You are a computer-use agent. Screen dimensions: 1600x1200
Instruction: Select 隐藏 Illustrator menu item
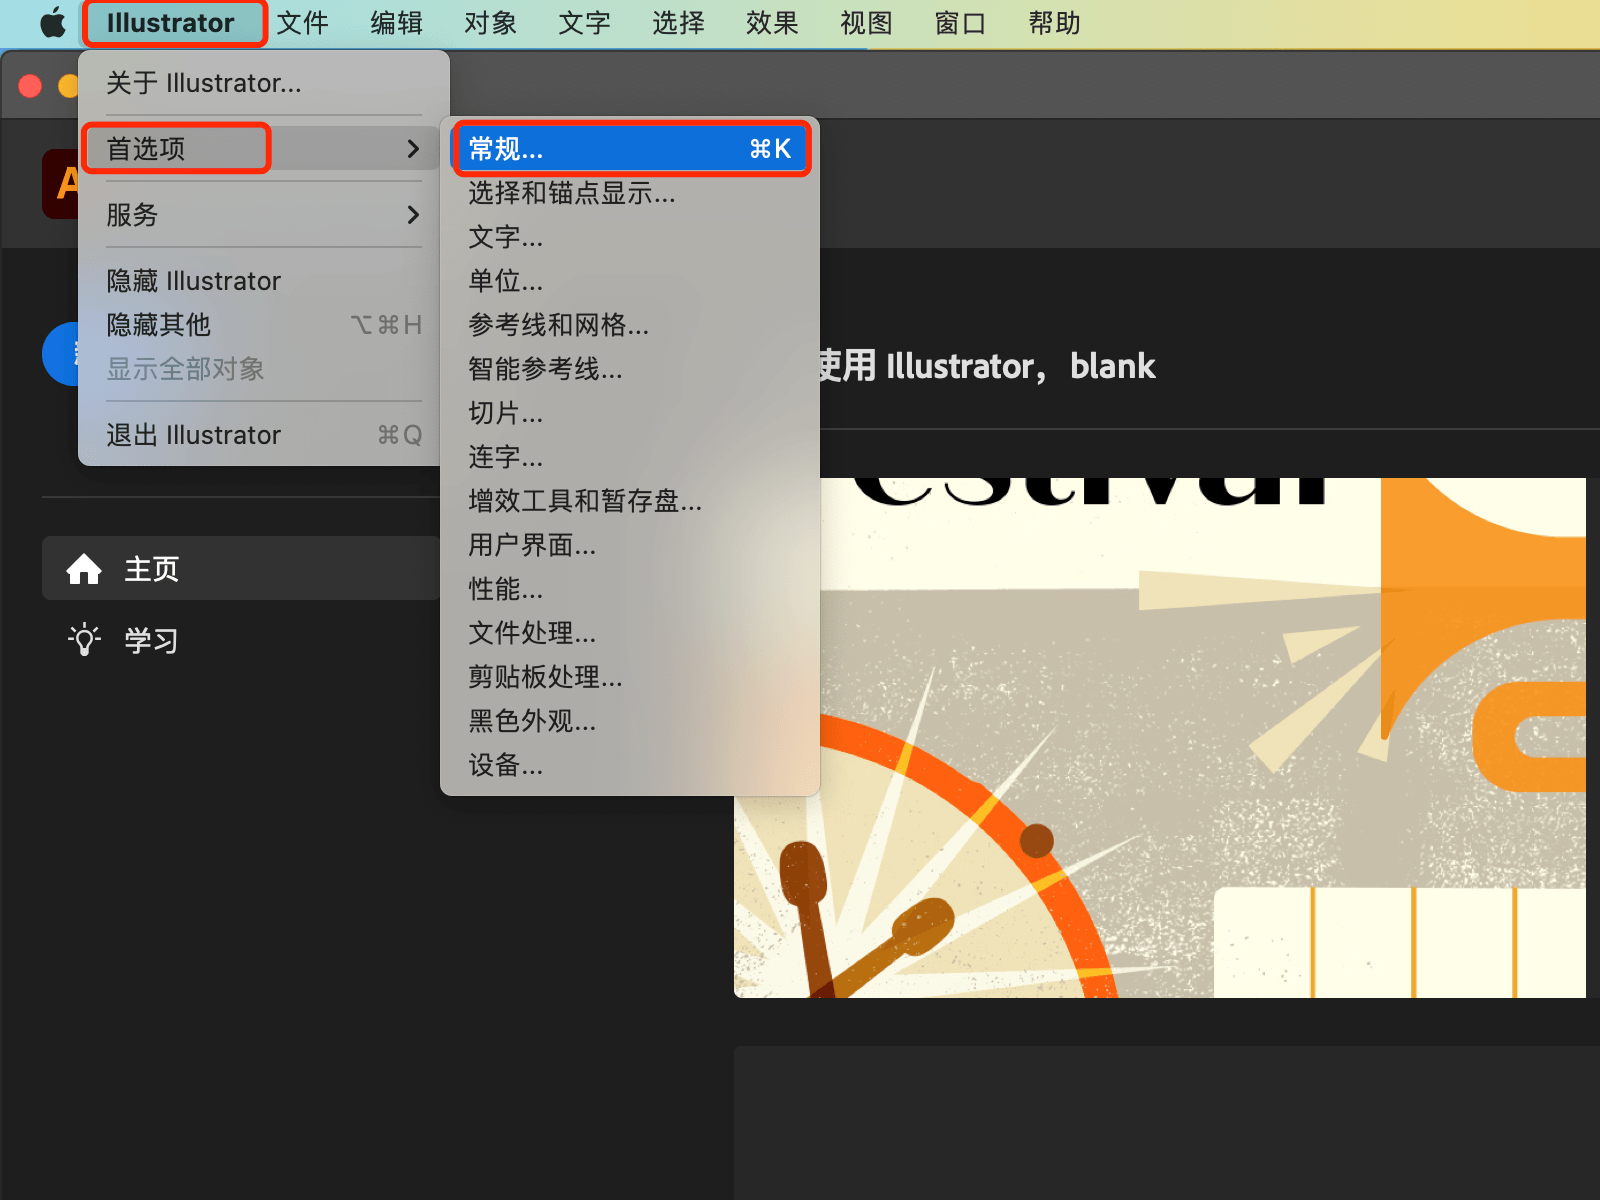(x=194, y=281)
